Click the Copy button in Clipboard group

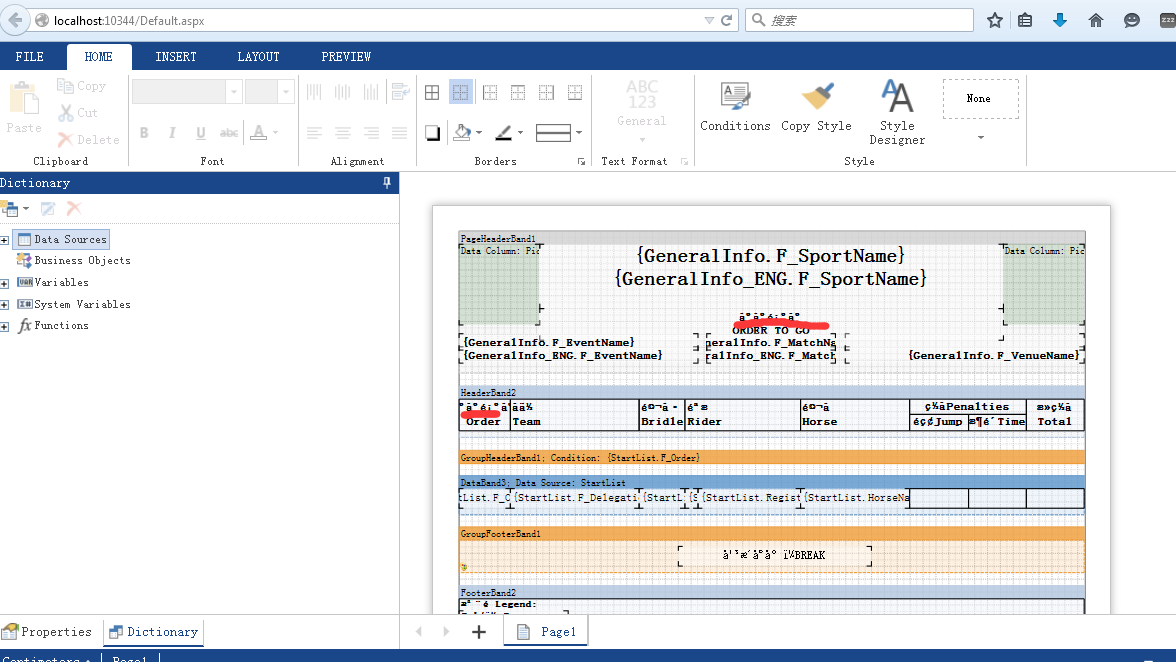tap(81, 86)
